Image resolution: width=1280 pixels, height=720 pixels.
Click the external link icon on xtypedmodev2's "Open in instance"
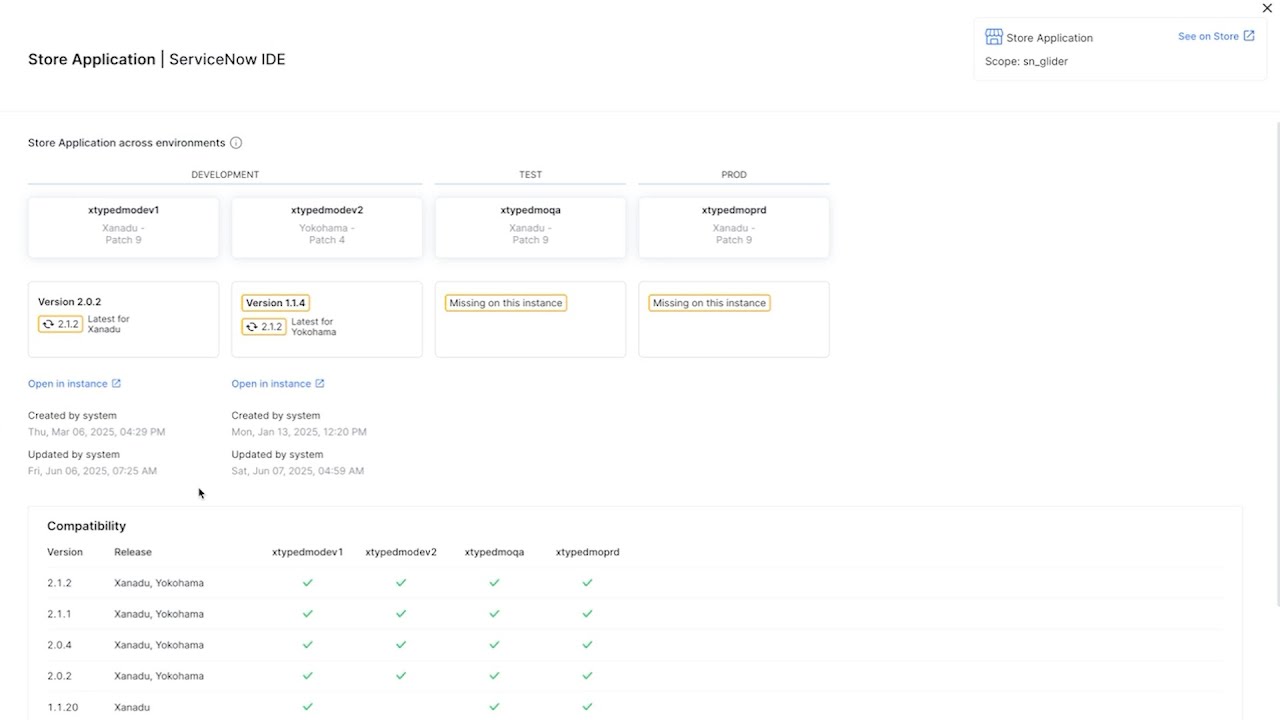319,383
